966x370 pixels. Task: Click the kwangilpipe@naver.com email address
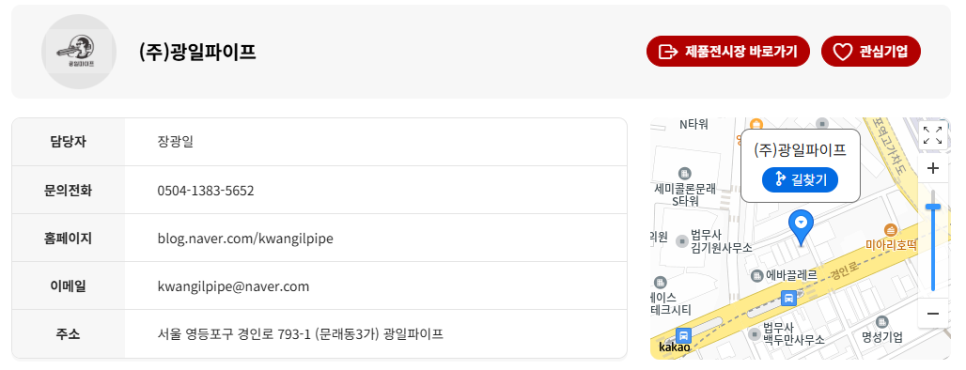click(233, 286)
